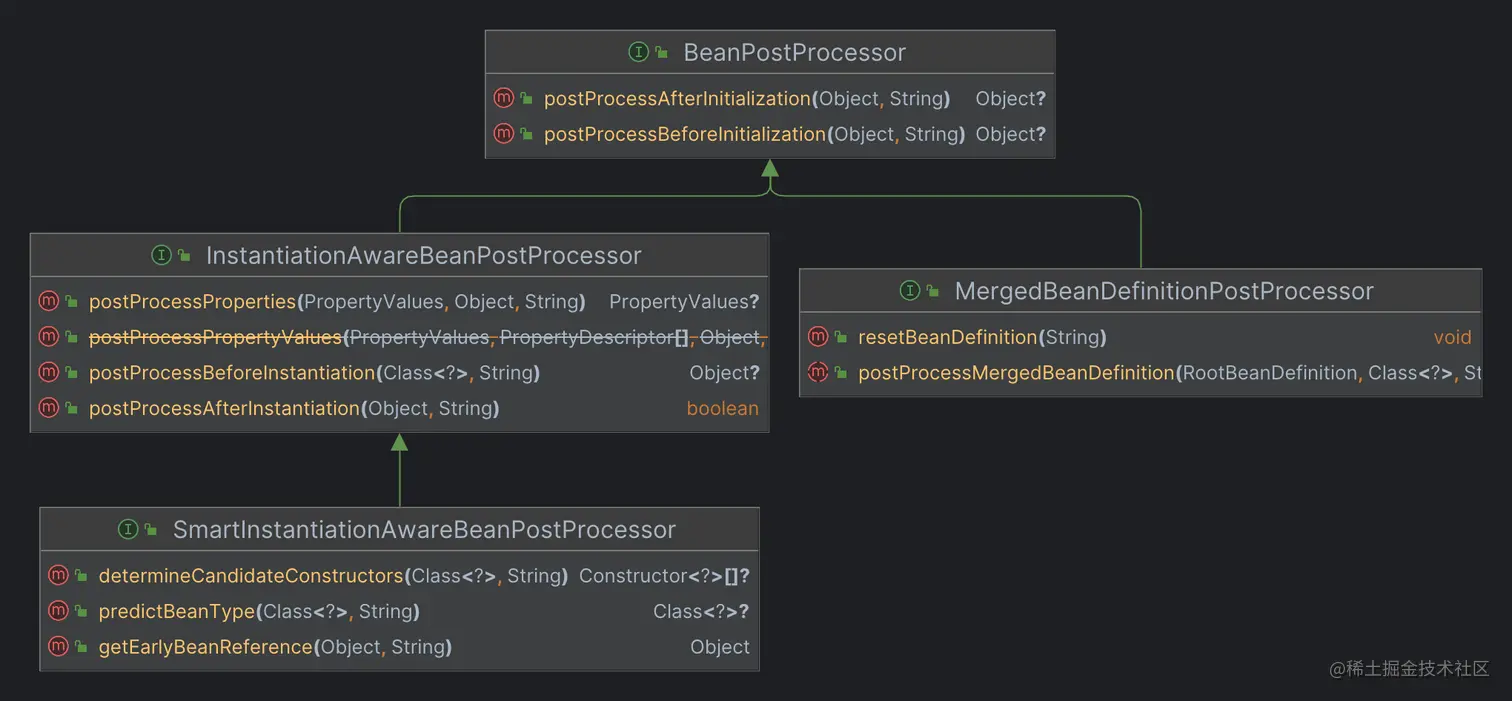Viewport: 1512px width, 701px height.
Task: Select the deprecated postProcessPropertyValues method
Action: [215, 337]
